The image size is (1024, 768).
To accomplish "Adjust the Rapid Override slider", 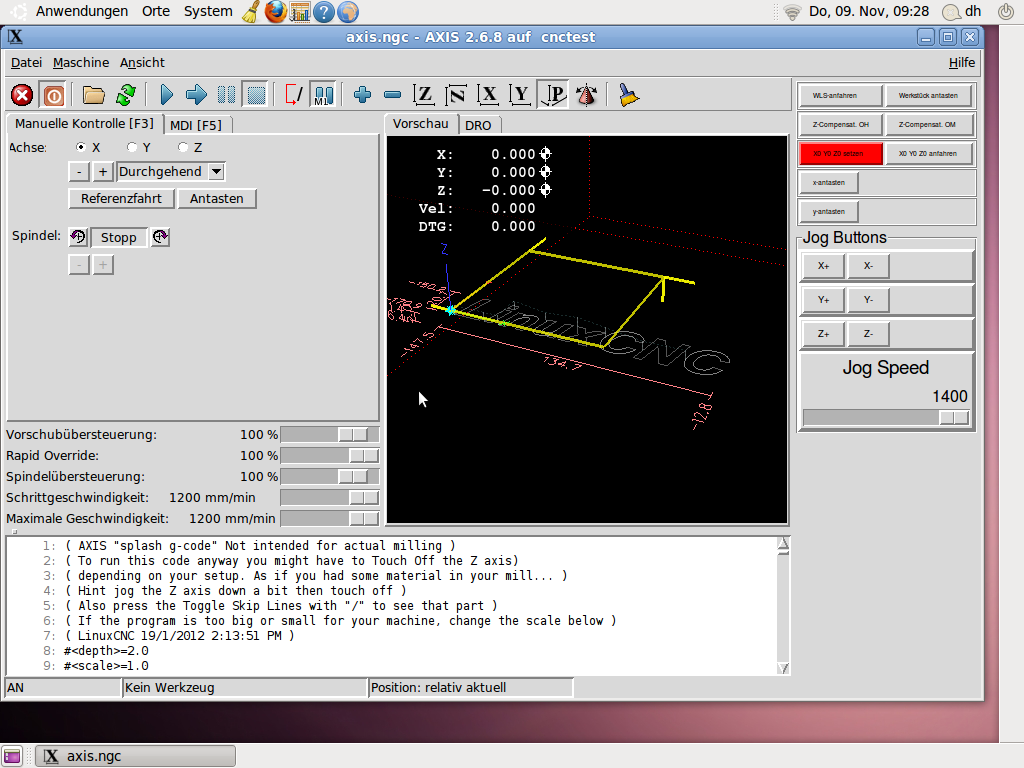I will click(330, 456).
